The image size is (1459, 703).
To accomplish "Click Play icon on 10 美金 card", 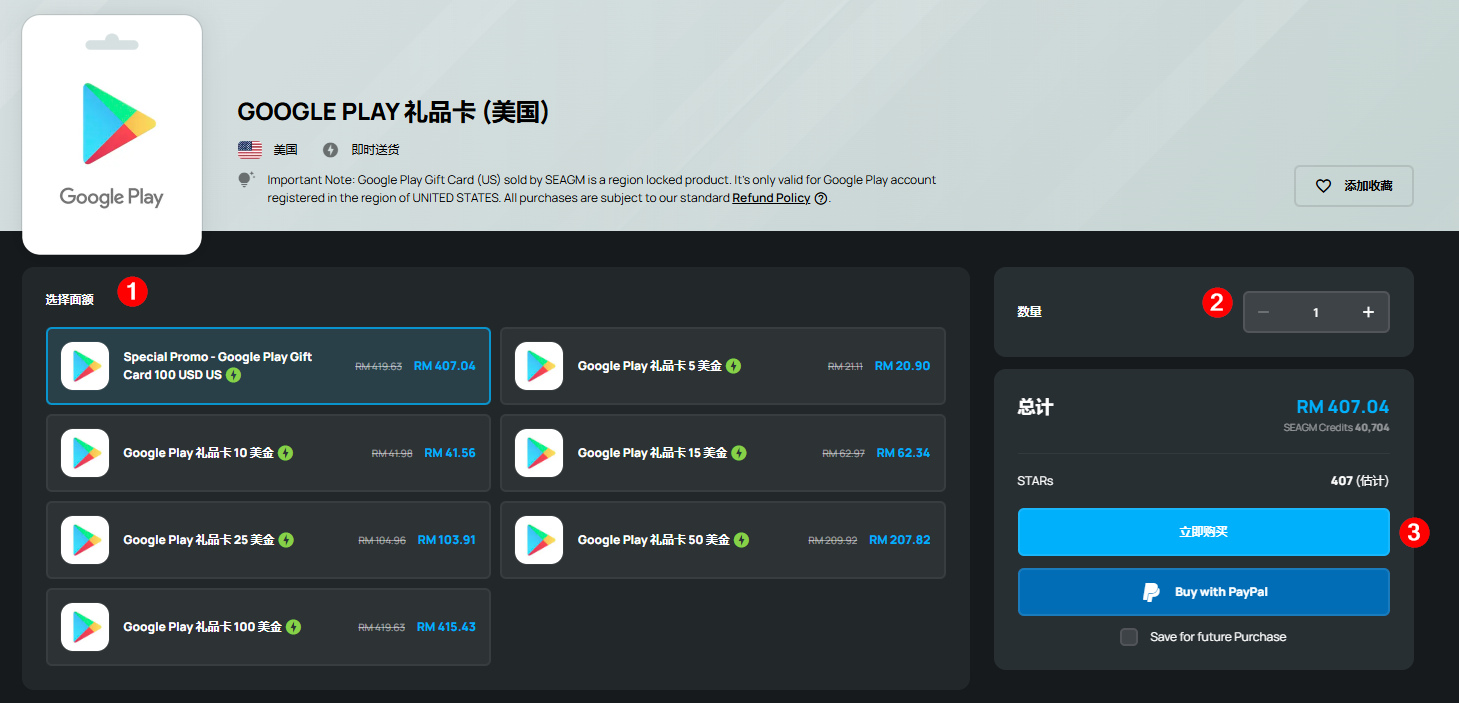I will (x=85, y=453).
